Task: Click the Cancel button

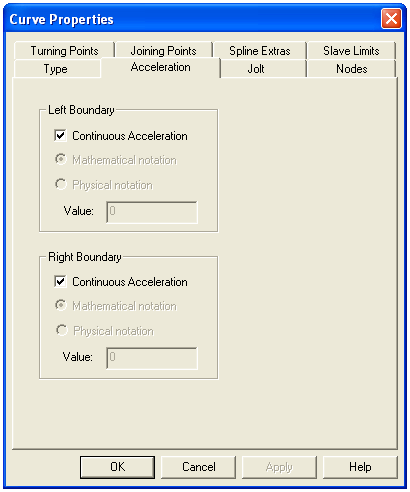Action: point(199,467)
